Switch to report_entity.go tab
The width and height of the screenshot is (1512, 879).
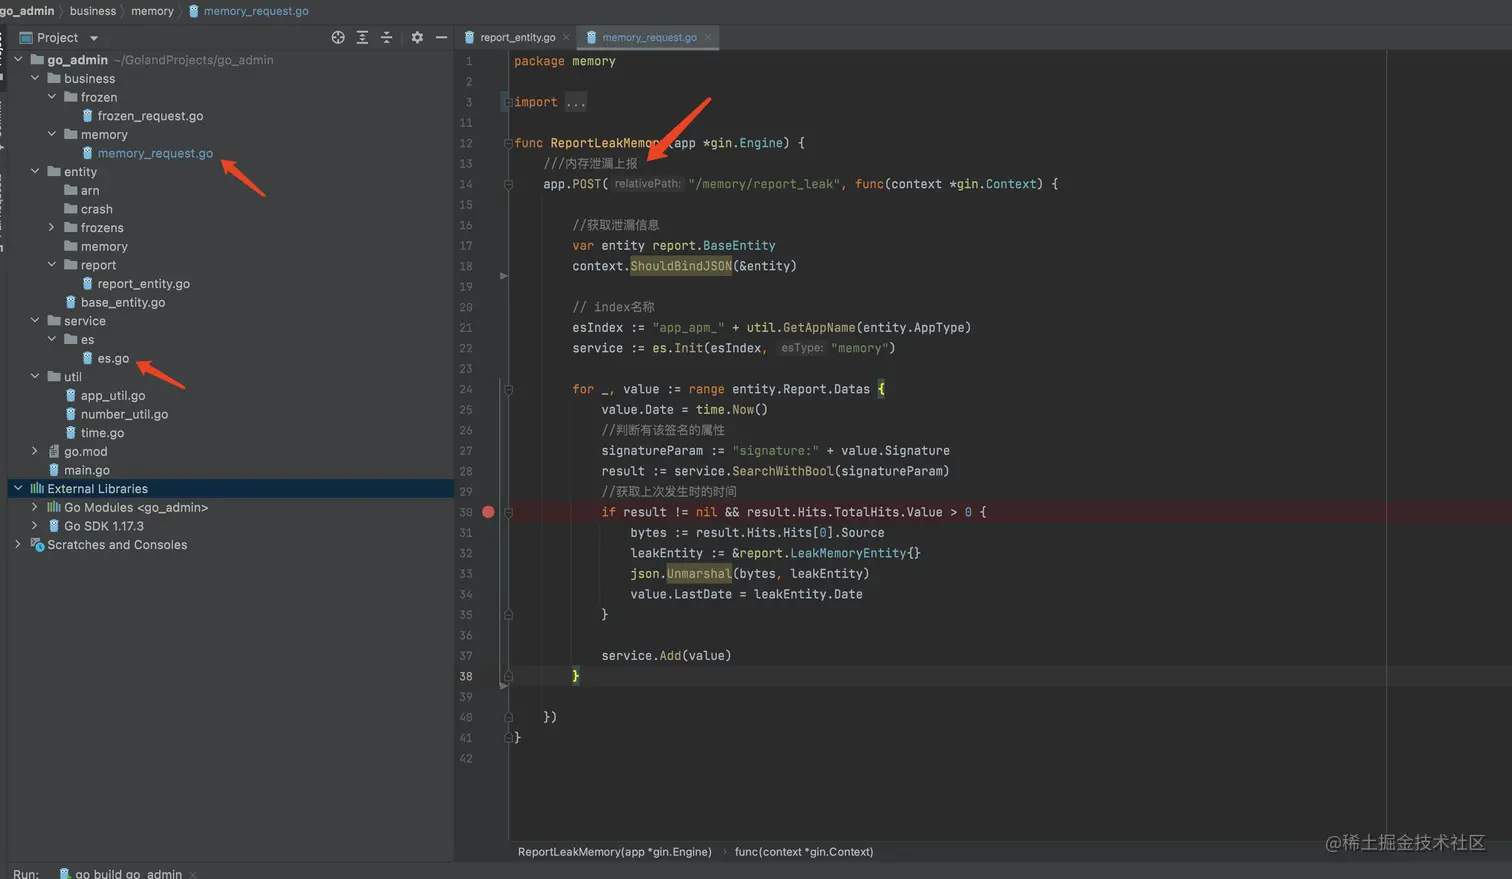click(516, 37)
